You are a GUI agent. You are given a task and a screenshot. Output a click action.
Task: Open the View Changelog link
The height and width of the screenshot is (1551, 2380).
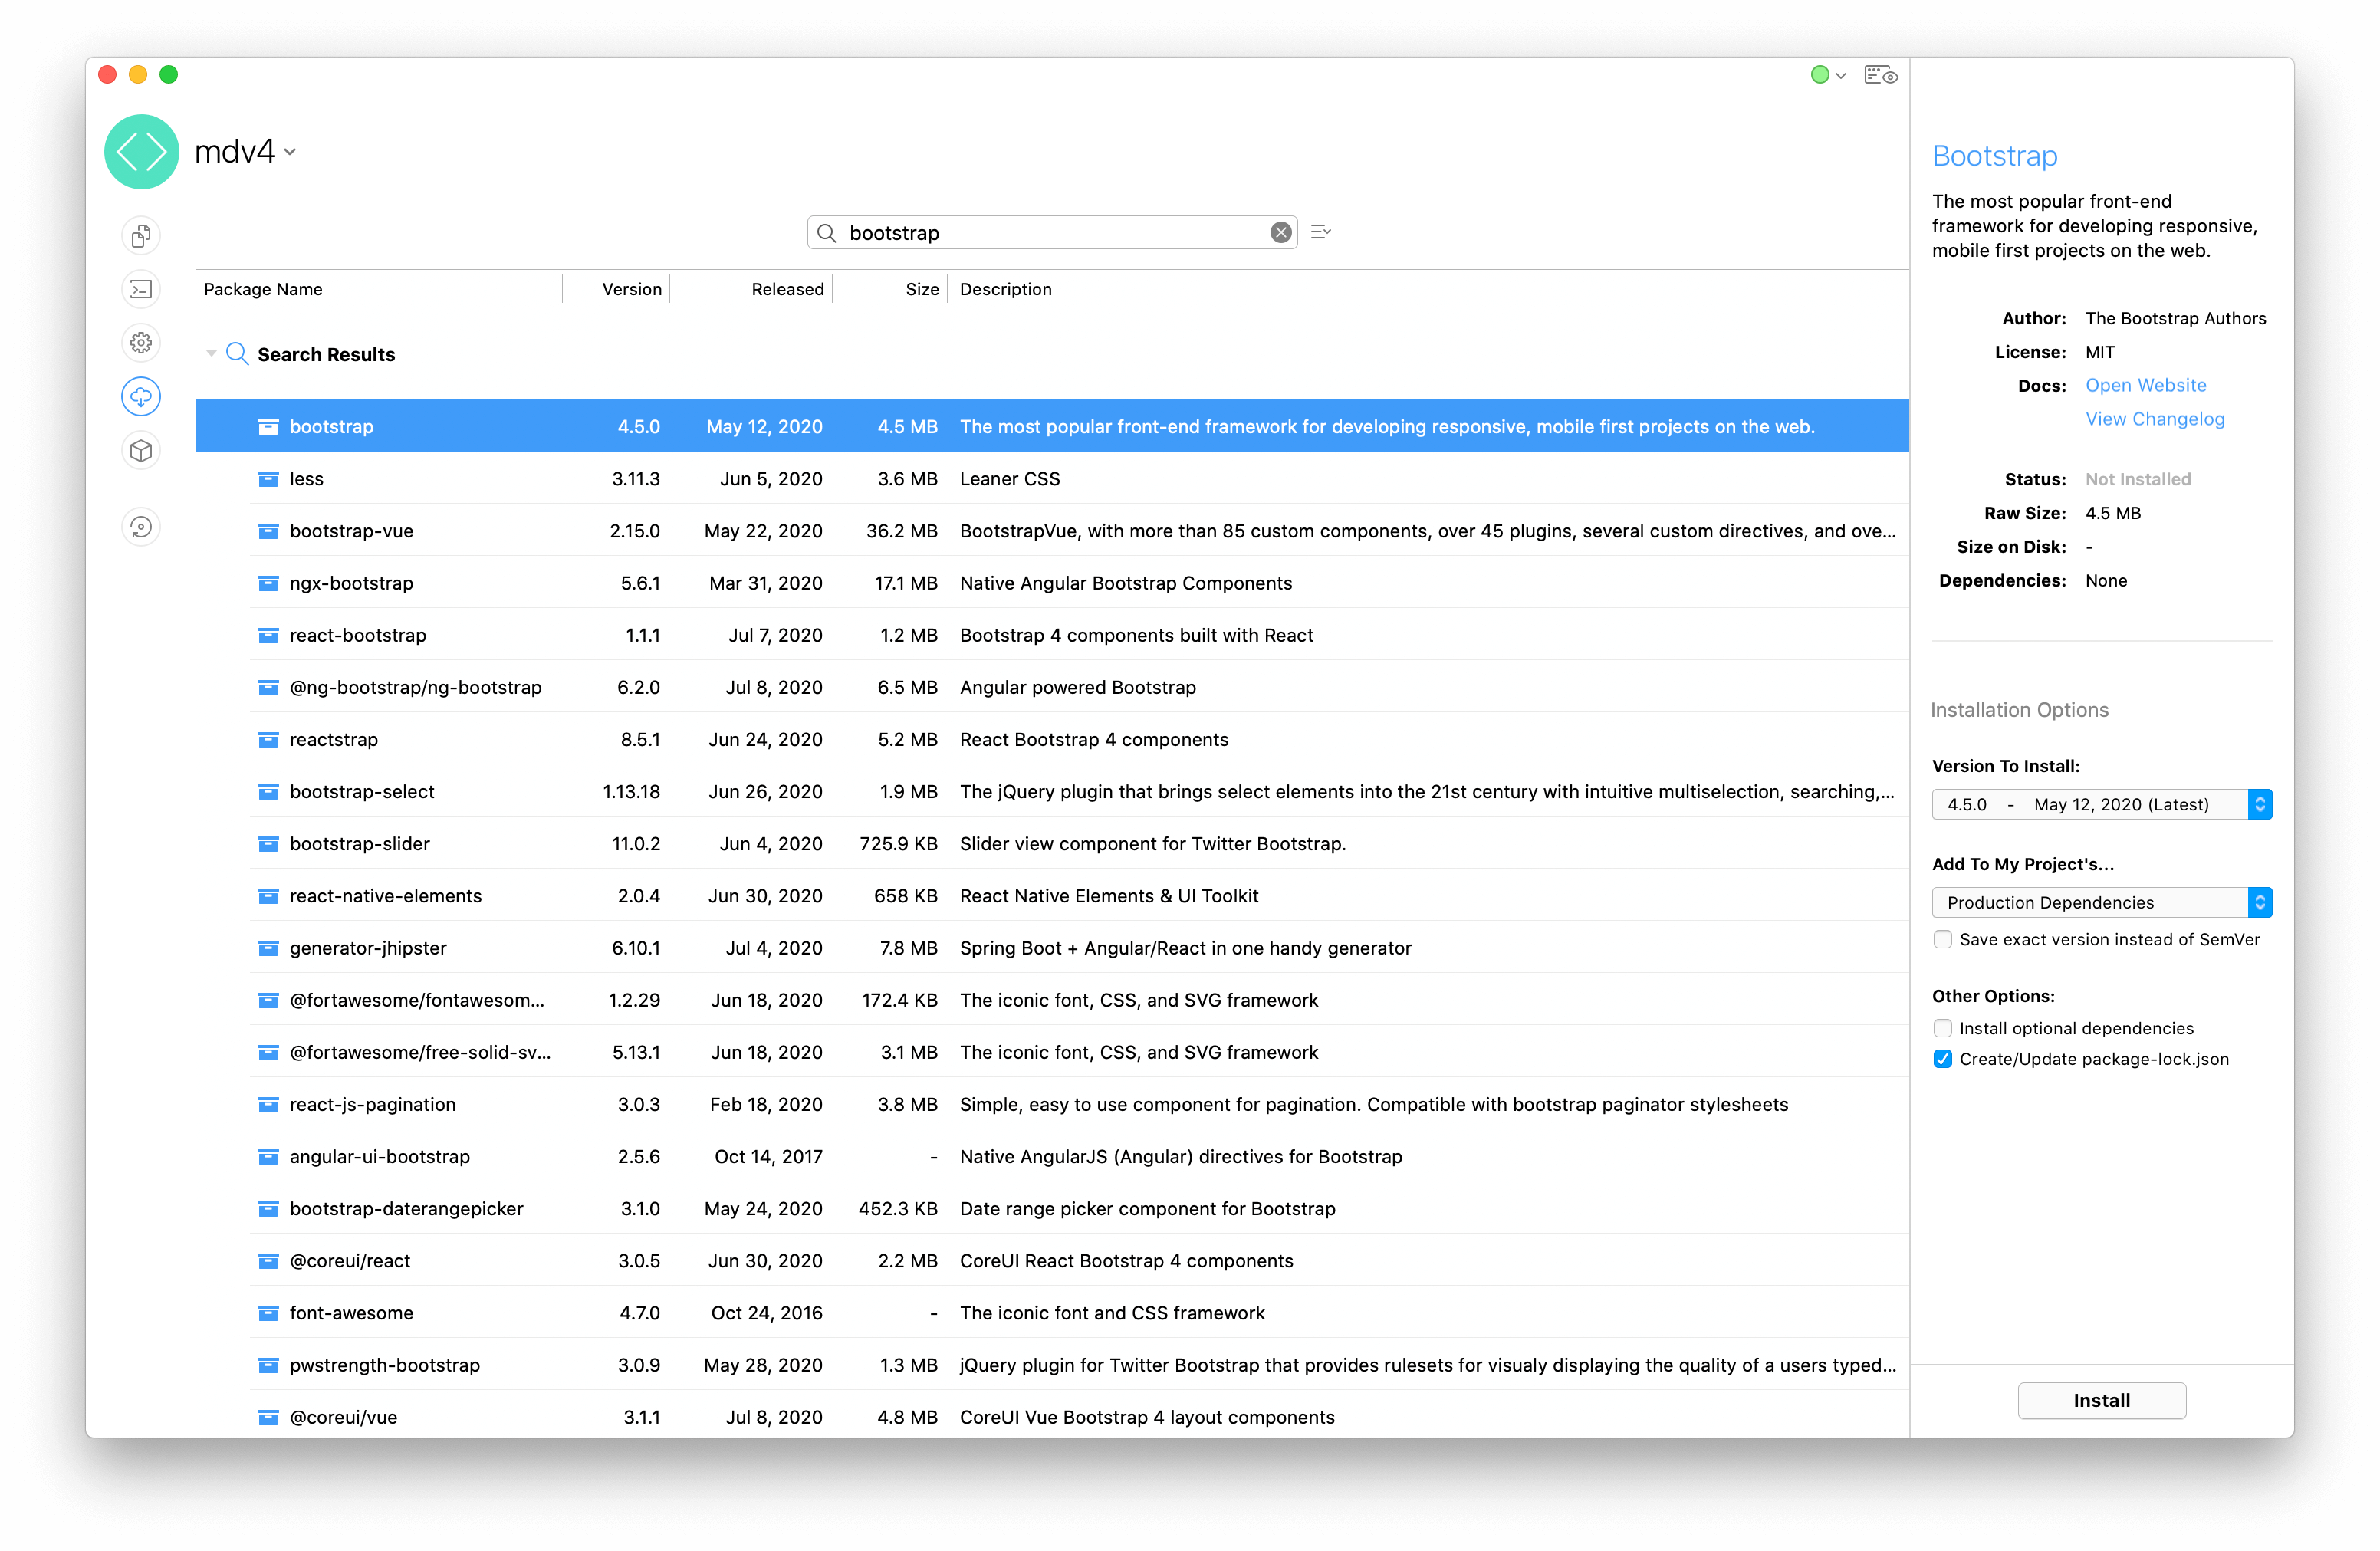[2154, 419]
